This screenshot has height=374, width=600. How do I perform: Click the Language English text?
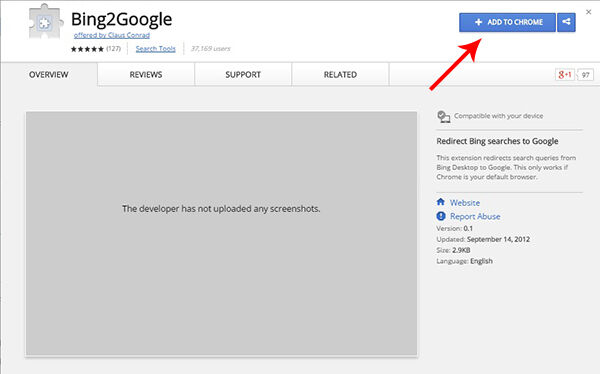pyautogui.click(x=464, y=261)
